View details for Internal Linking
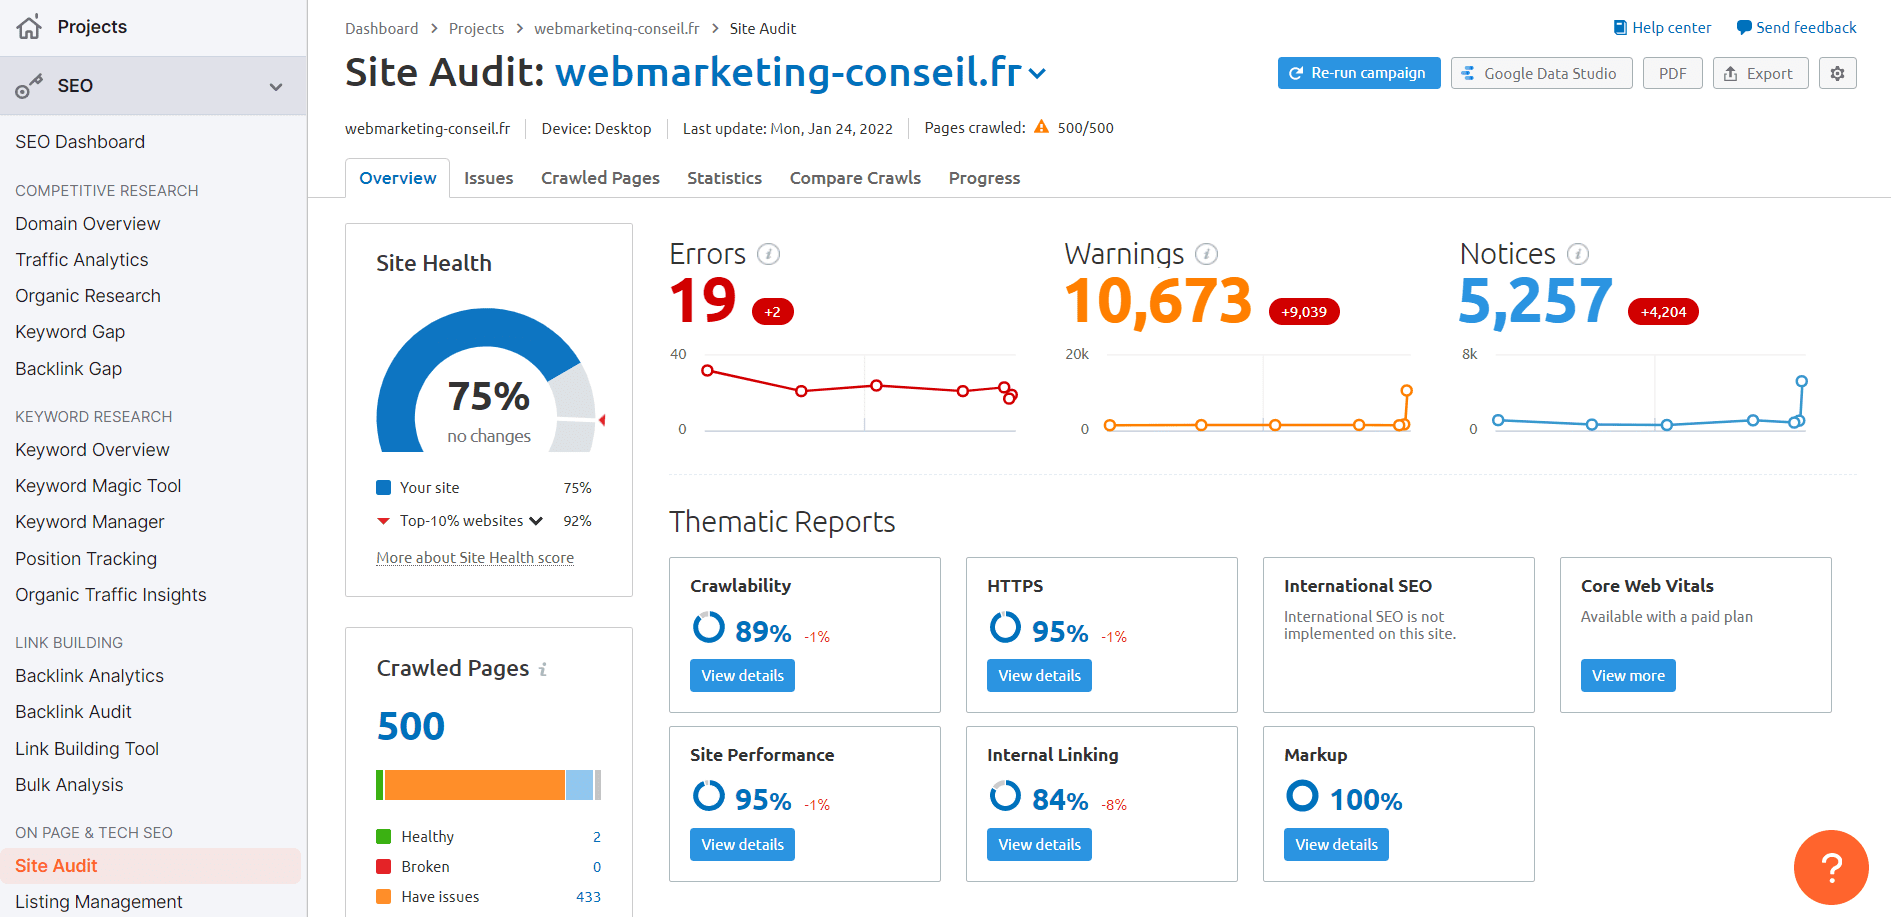The height and width of the screenshot is (917, 1891). [1039, 845]
